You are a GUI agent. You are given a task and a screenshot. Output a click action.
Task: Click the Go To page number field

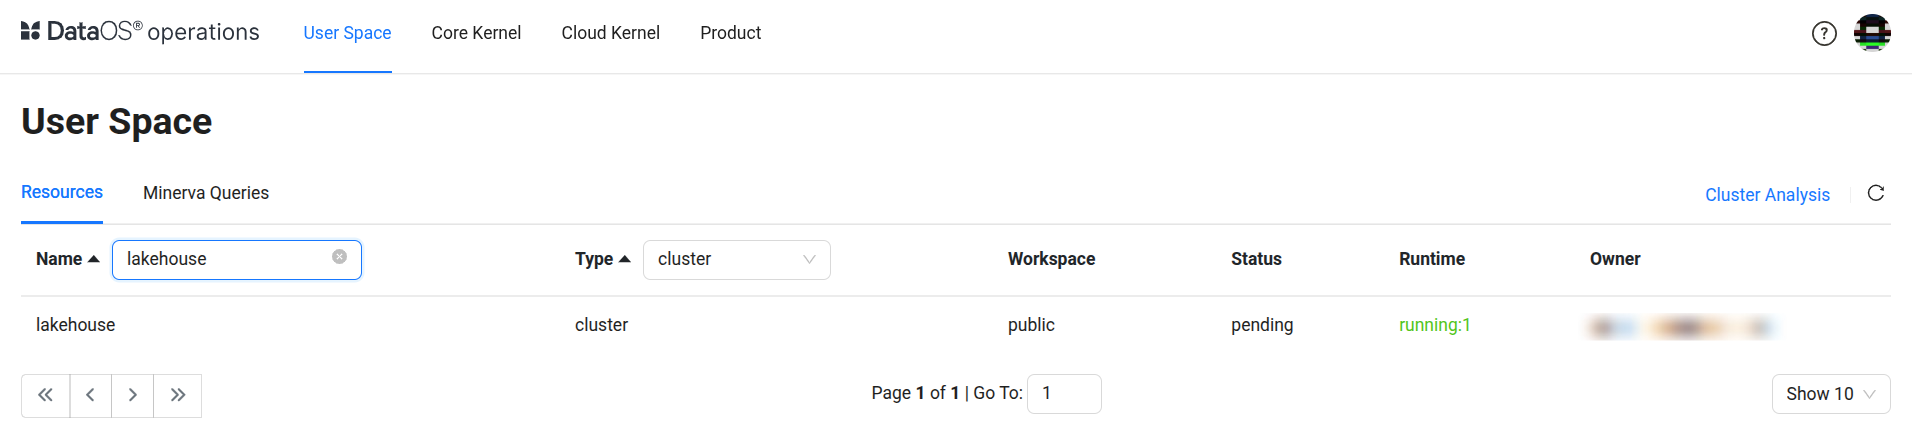tap(1064, 393)
